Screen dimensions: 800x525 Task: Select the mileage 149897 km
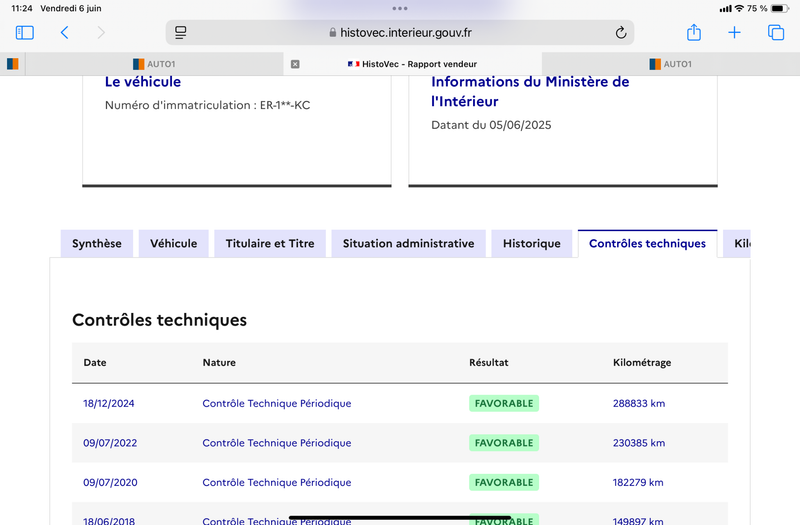coord(638,520)
